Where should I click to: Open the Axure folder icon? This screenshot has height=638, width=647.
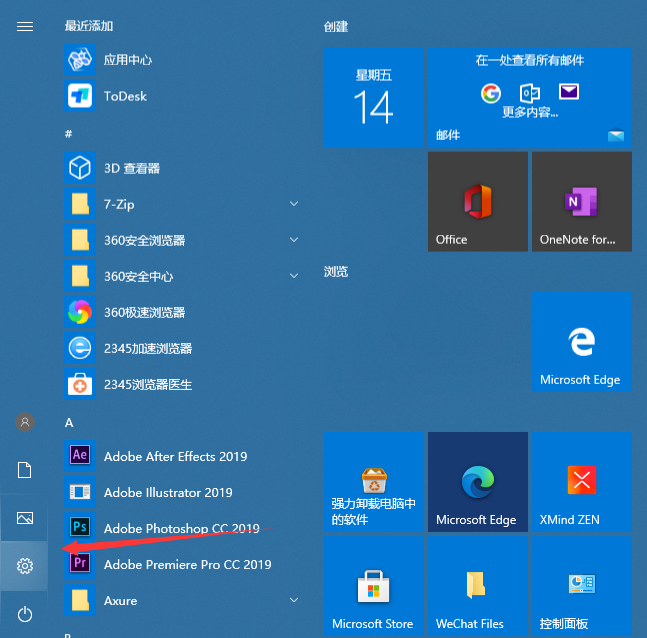(x=80, y=600)
